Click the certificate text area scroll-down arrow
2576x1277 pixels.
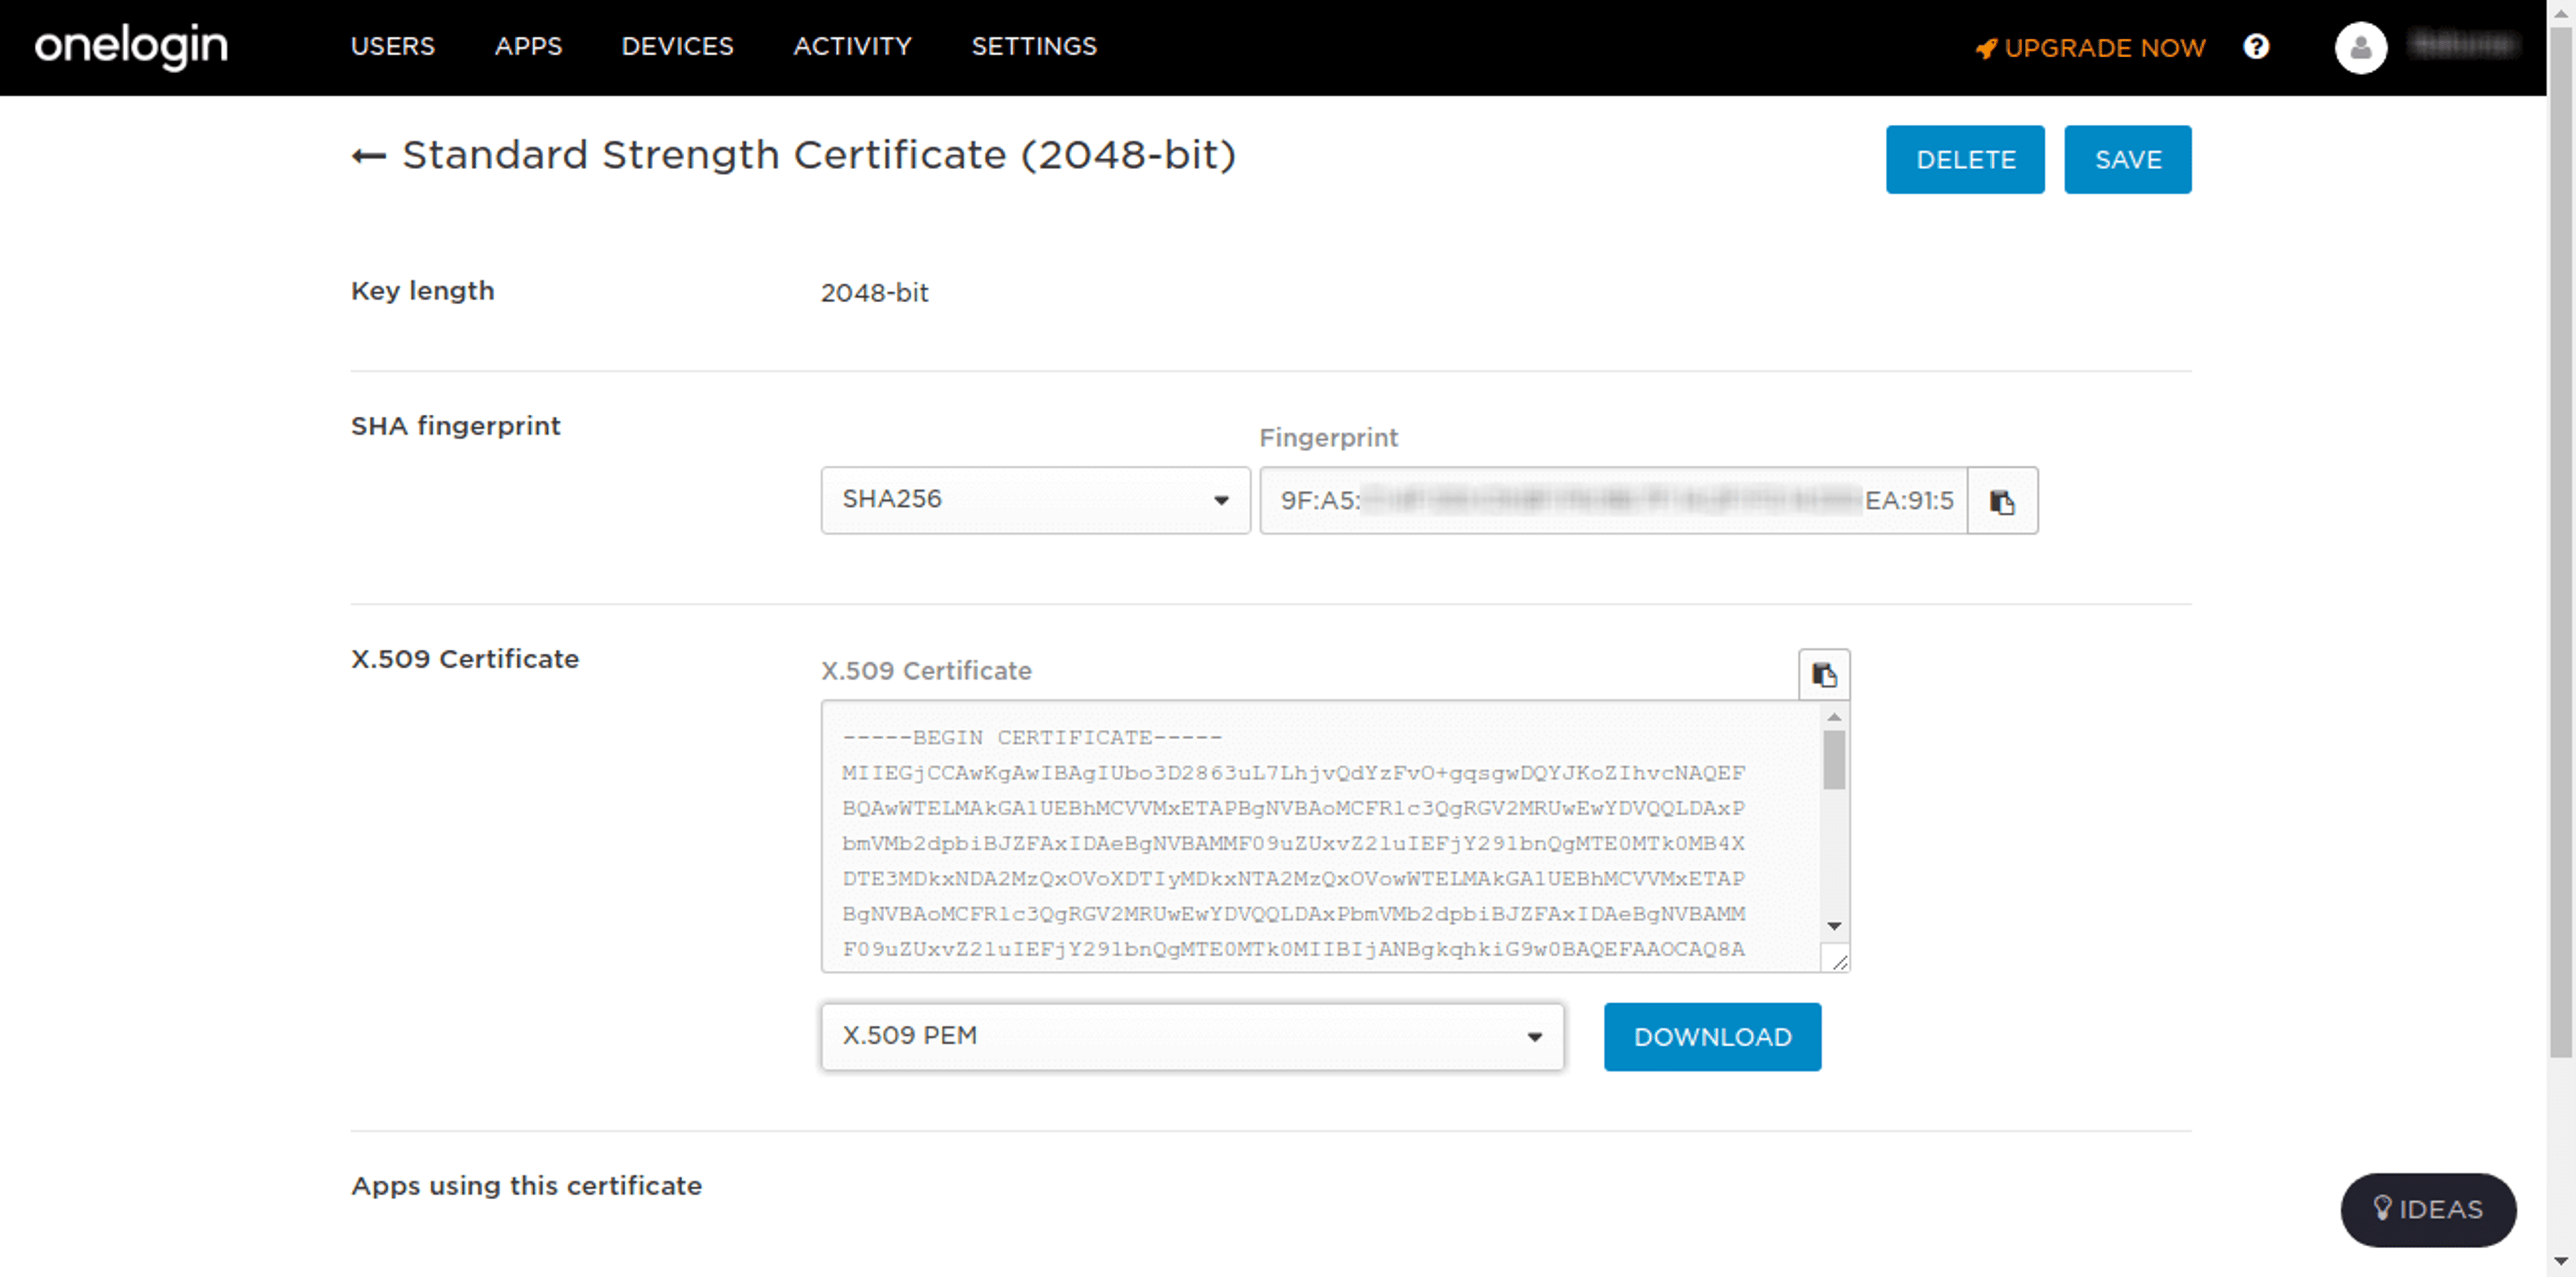pyautogui.click(x=1834, y=926)
